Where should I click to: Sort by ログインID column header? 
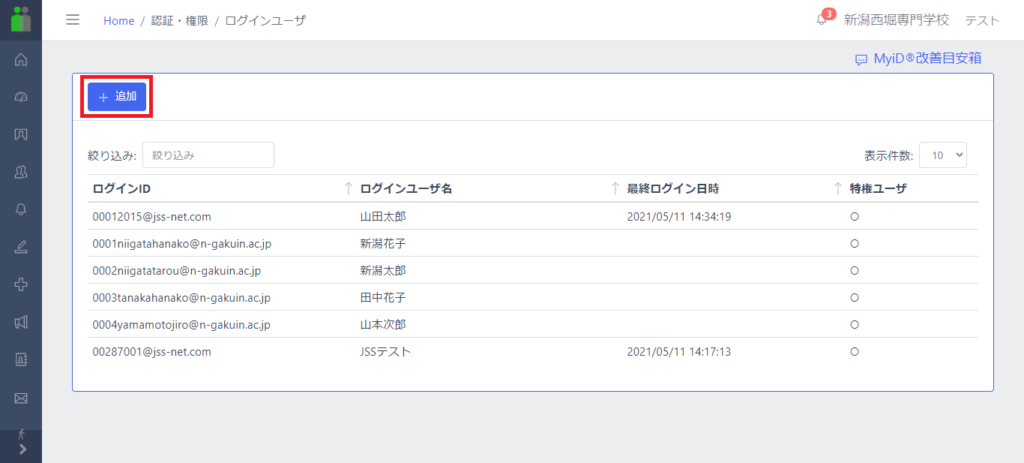coord(121,189)
